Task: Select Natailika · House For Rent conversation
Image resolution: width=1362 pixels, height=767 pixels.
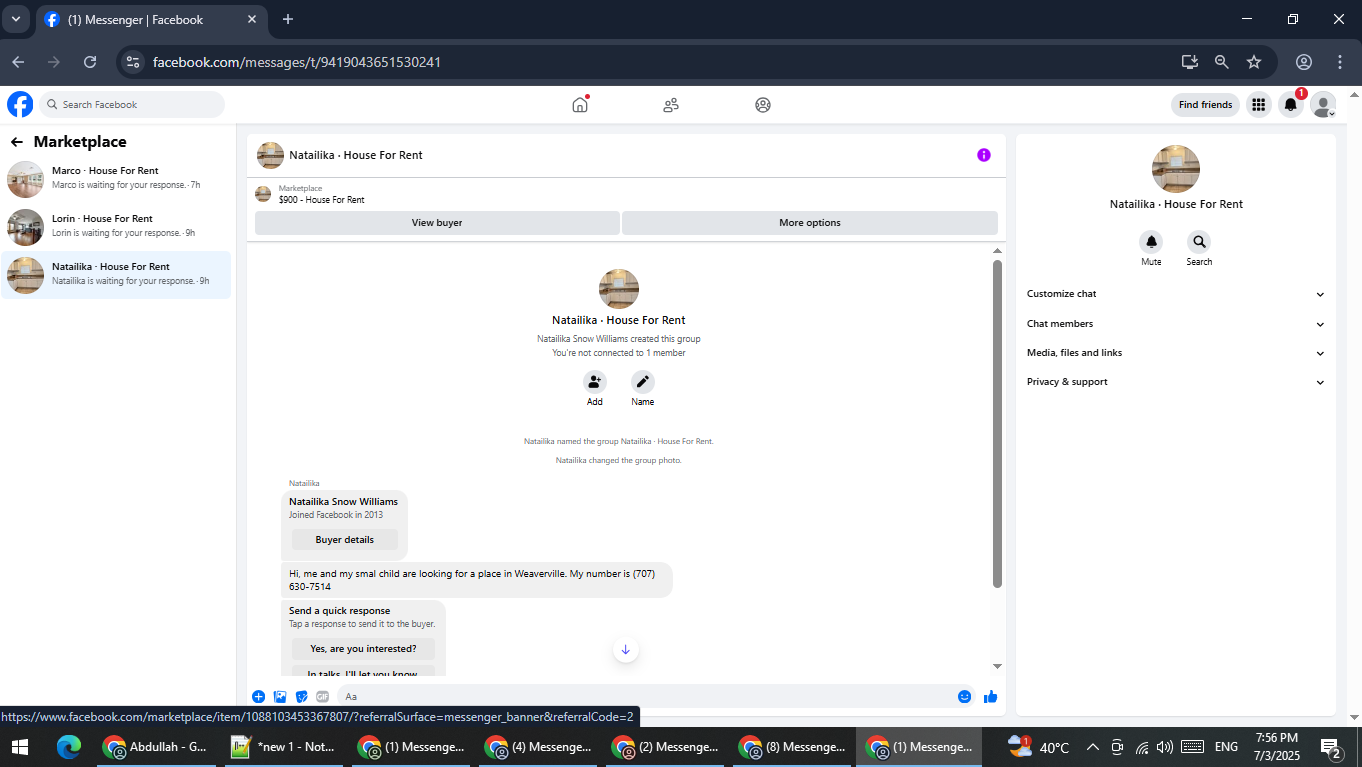Action: click(116, 274)
